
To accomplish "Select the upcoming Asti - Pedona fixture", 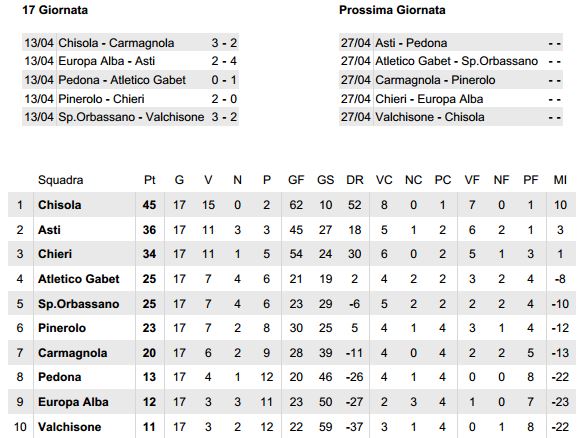I will (451, 43).
